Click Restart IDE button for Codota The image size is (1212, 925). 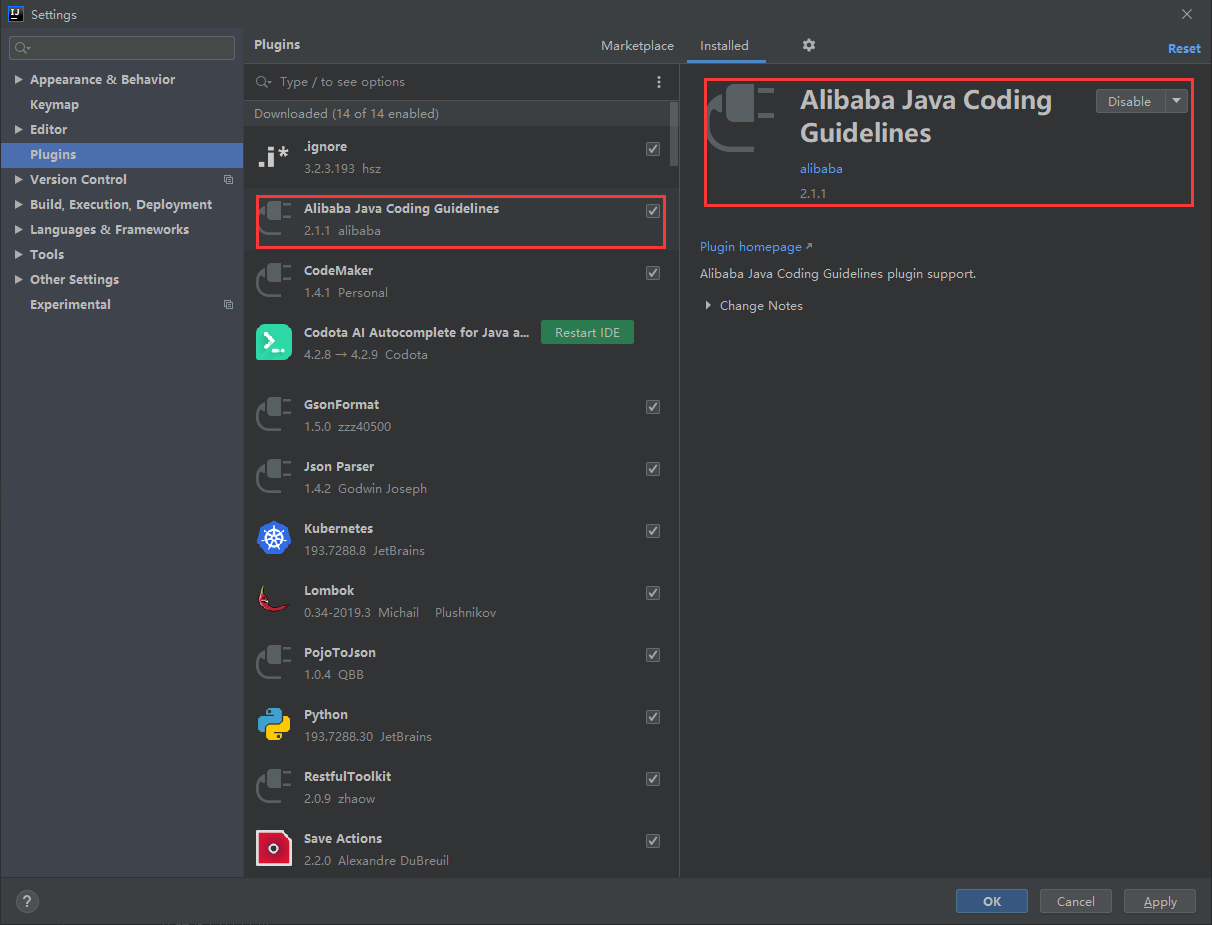(587, 333)
